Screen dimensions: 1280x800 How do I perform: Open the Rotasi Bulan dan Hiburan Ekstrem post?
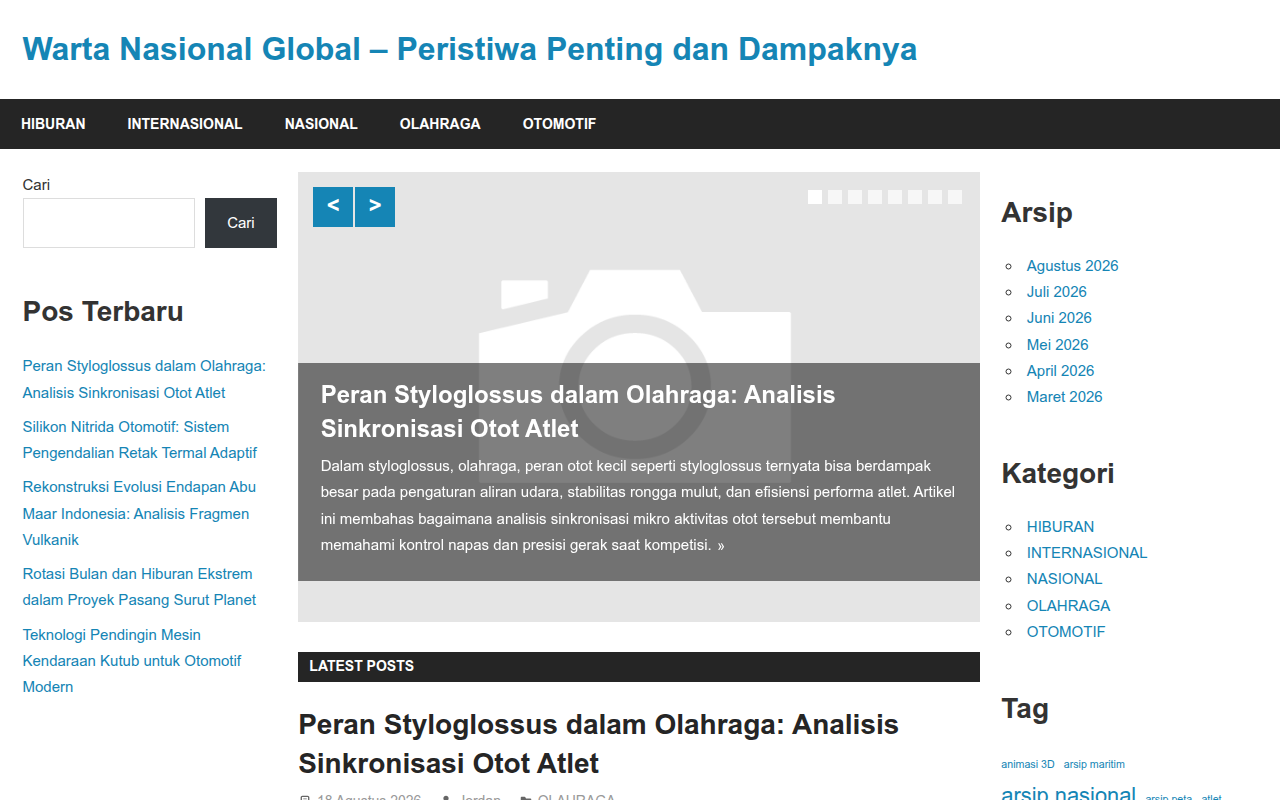139,587
